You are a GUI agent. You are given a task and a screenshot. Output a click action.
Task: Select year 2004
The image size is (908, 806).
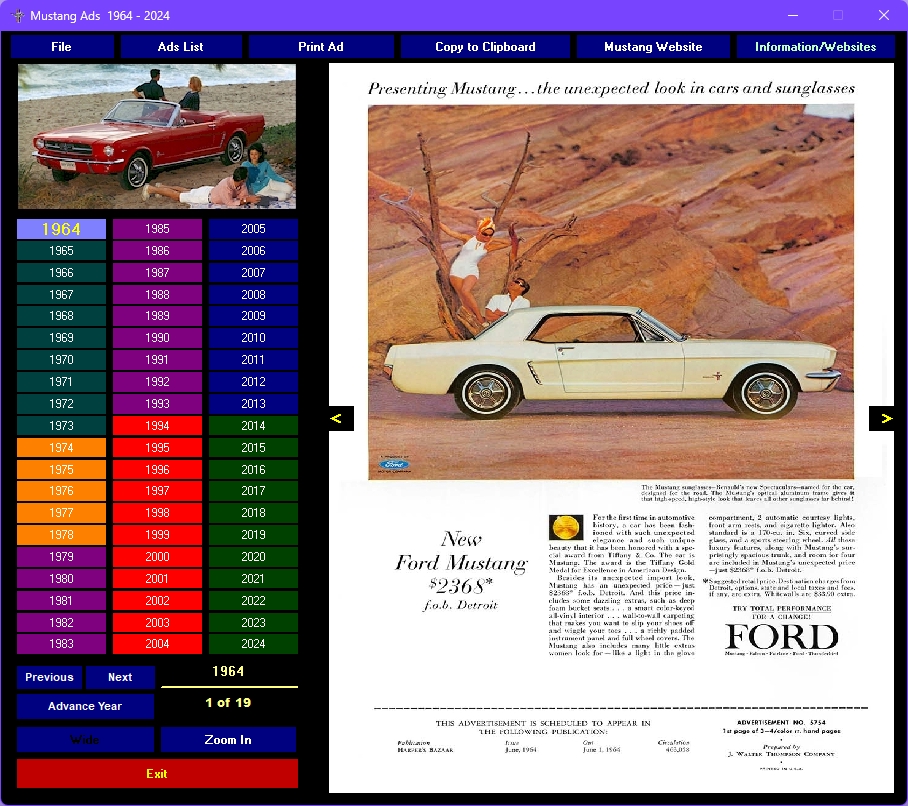(x=158, y=644)
